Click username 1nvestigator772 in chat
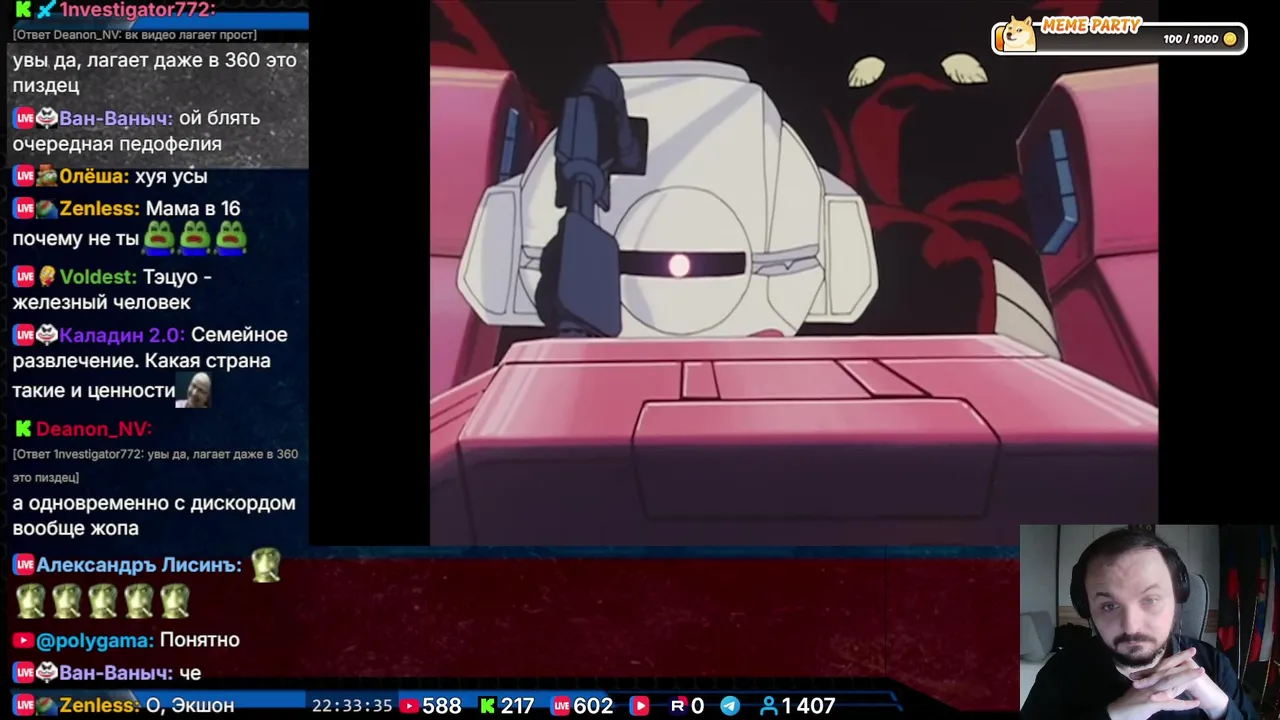 (137, 9)
